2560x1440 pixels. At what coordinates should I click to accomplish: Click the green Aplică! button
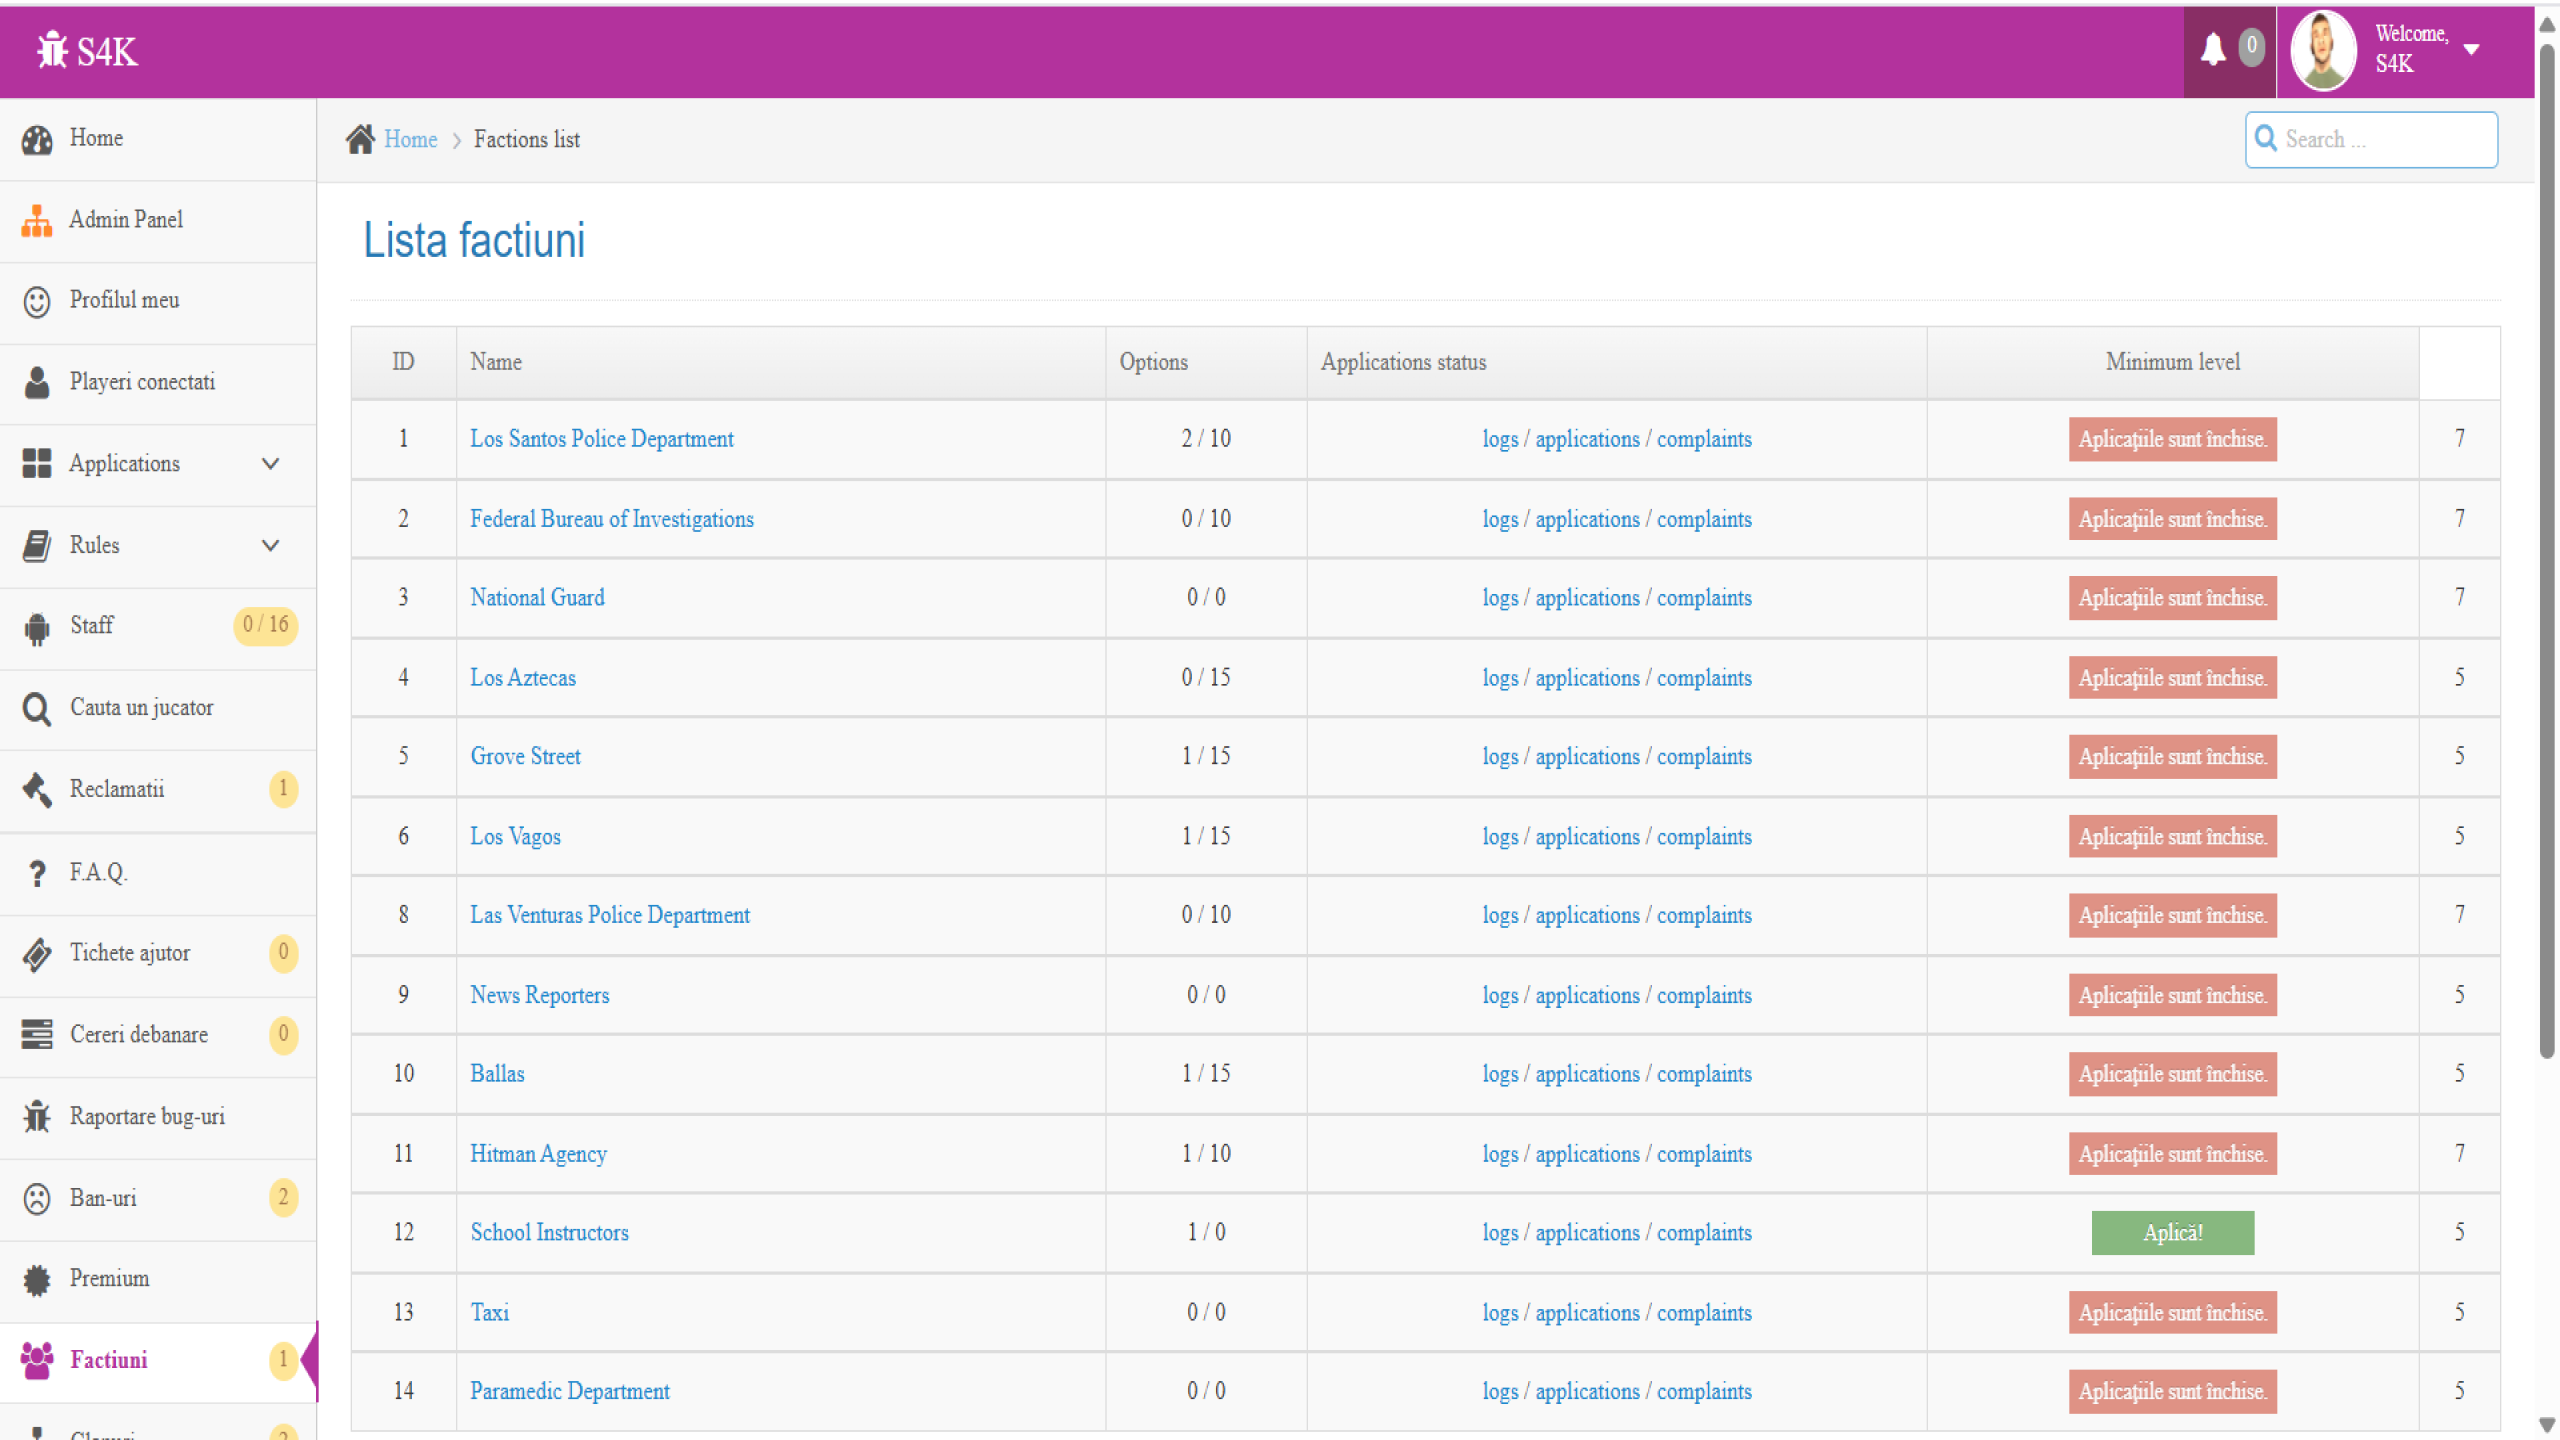point(2172,1233)
